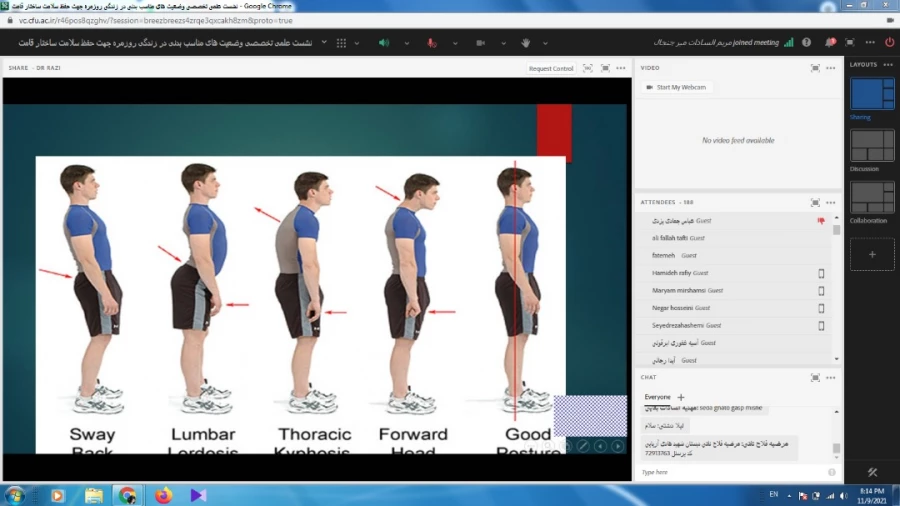Click Start My Webcam button
The height and width of the screenshot is (506, 900).
(x=676, y=88)
